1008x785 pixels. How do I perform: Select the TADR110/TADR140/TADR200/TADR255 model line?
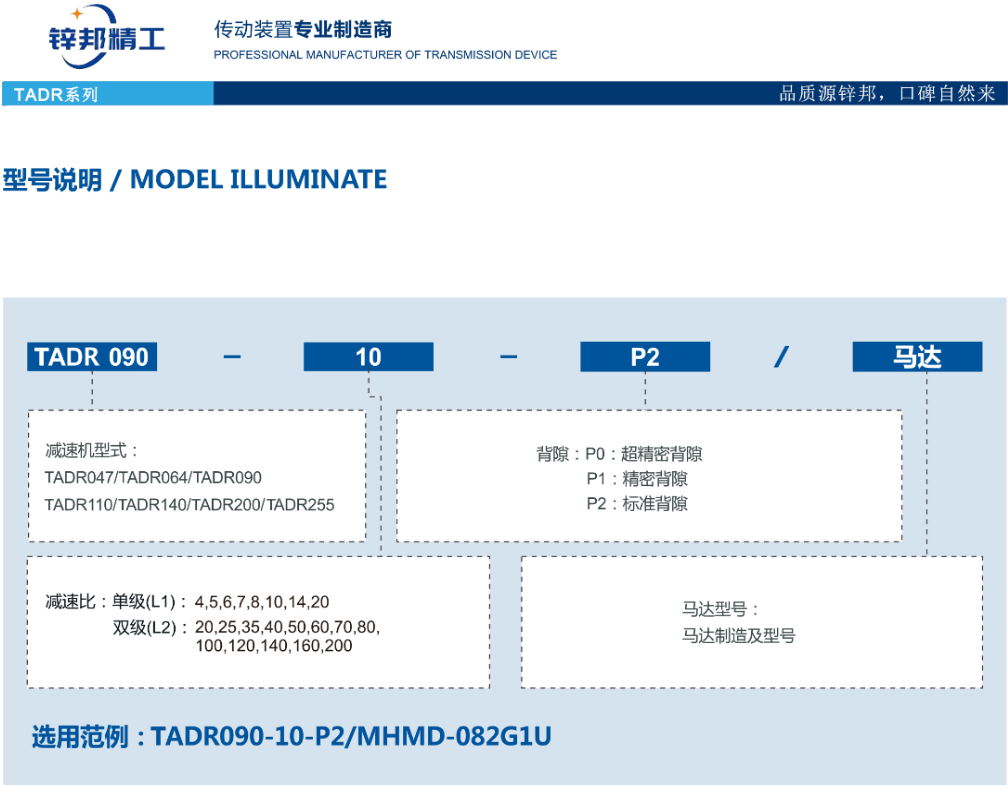tap(190, 505)
